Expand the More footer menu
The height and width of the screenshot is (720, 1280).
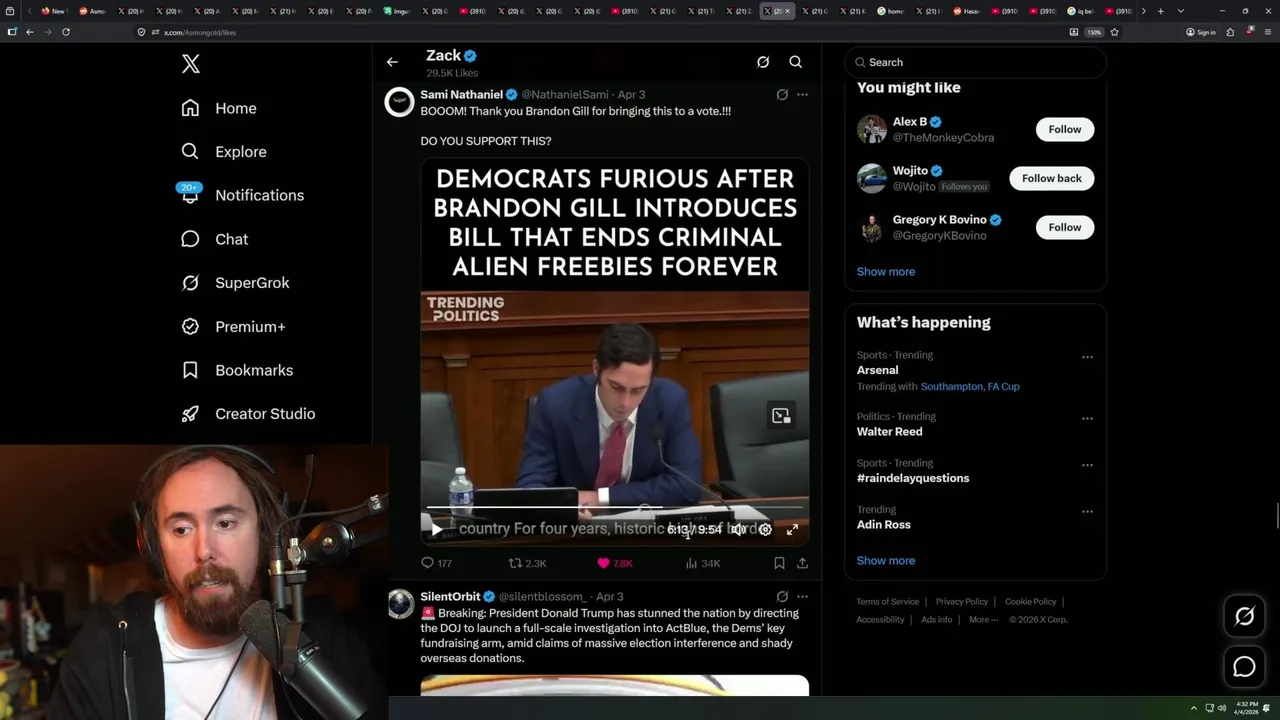(x=983, y=620)
